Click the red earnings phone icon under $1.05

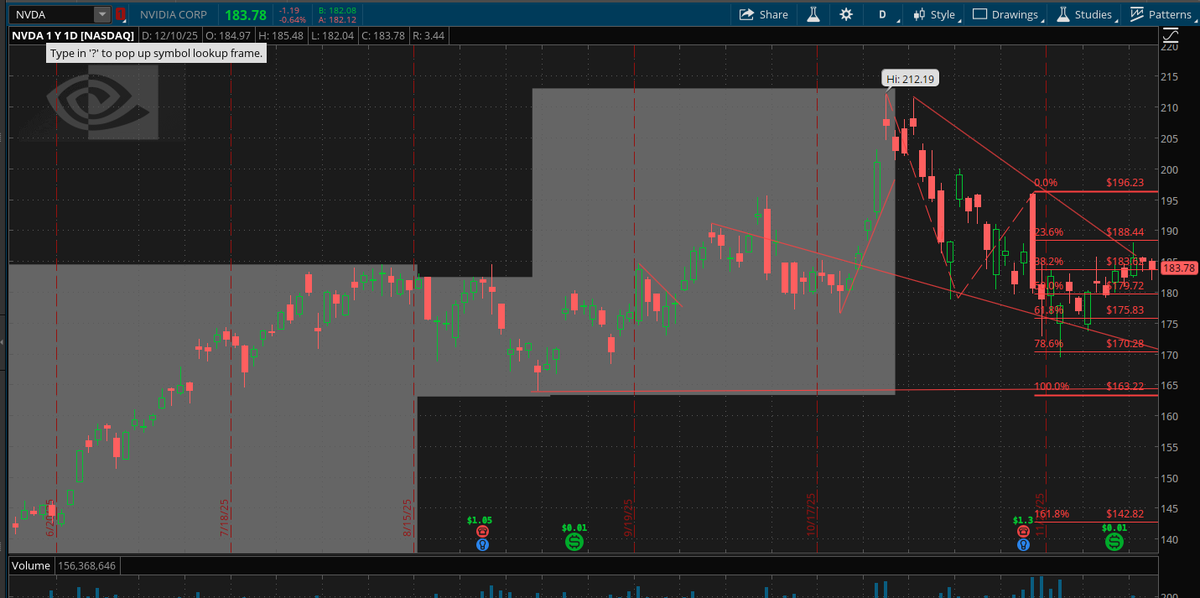483,533
